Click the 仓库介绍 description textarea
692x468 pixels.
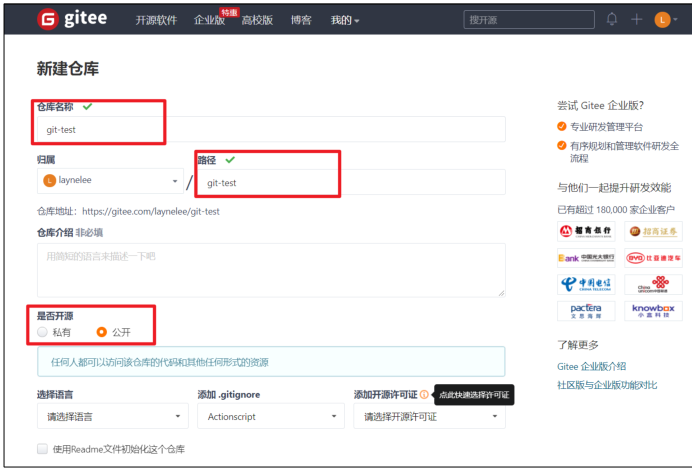click(271, 270)
